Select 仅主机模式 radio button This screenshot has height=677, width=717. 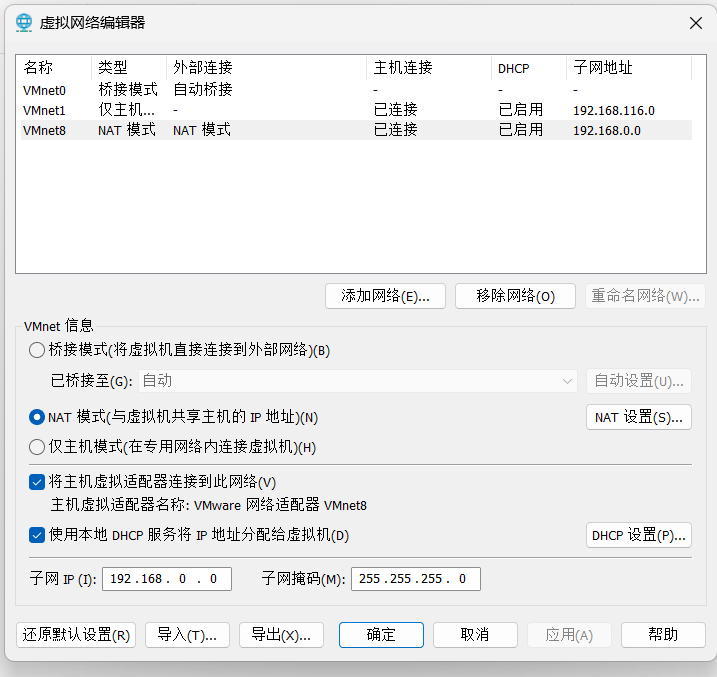click(x=37, y=447)
